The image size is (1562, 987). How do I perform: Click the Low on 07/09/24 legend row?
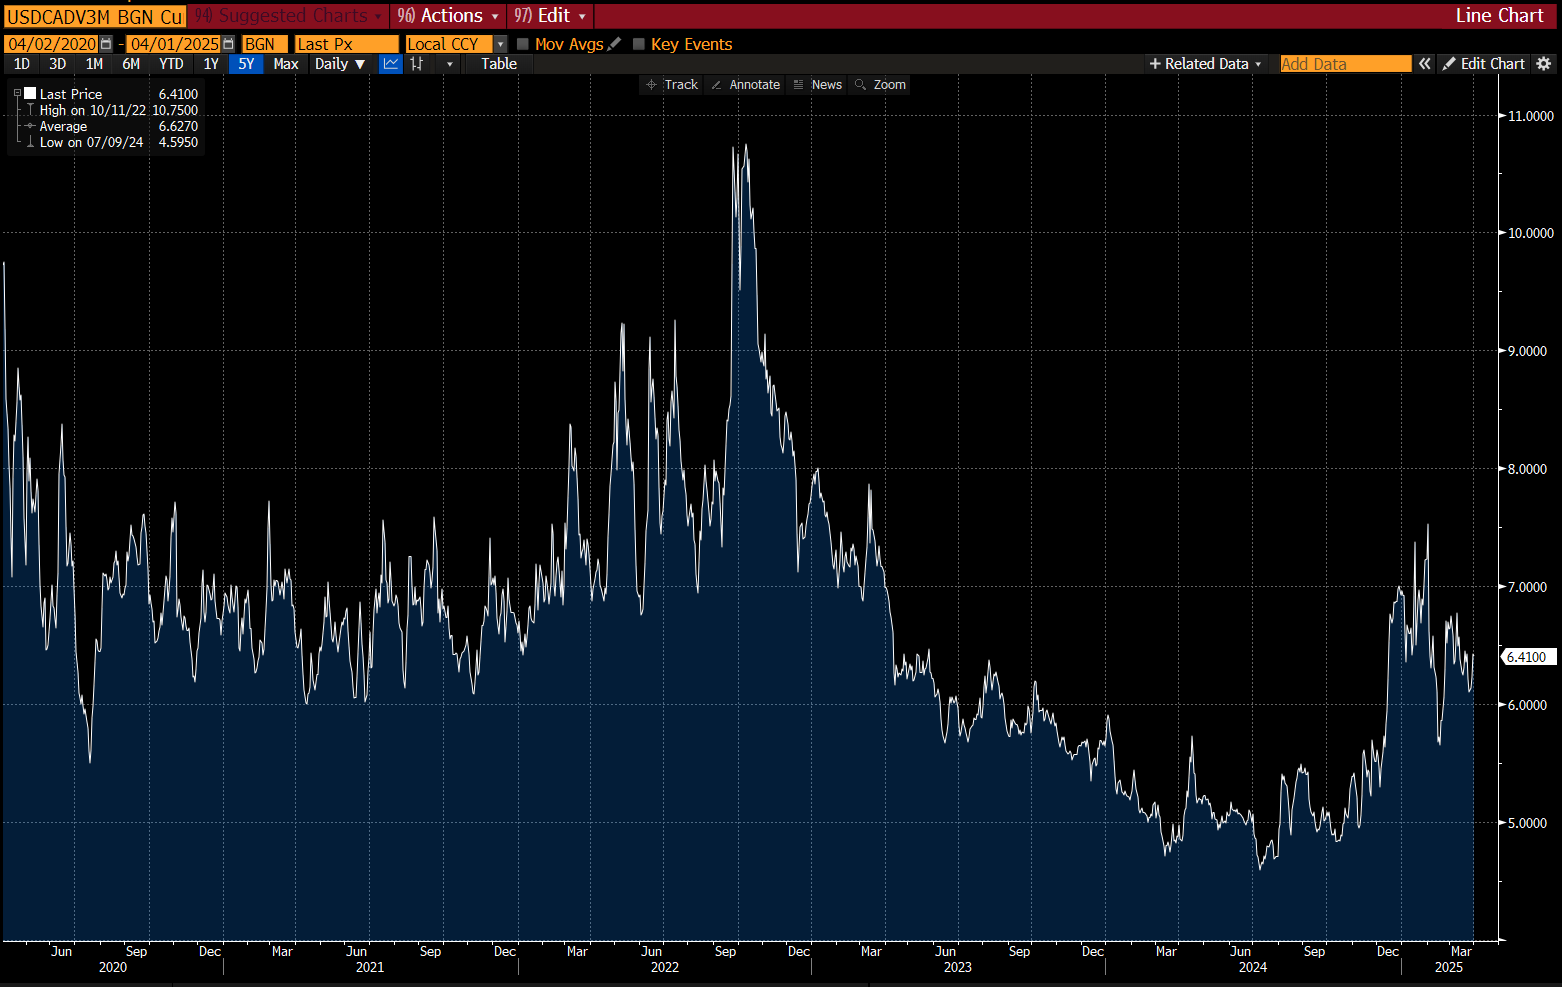112,142
